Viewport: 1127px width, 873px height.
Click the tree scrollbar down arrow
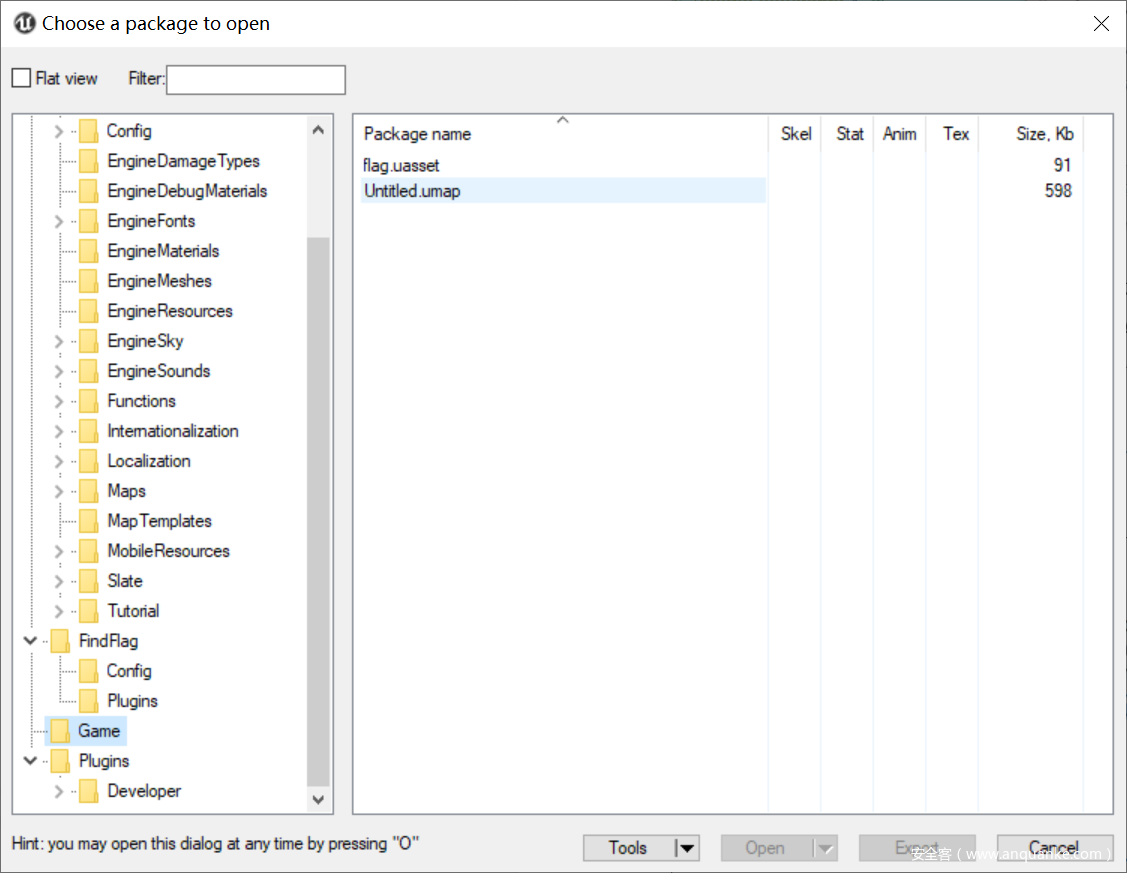318,799
